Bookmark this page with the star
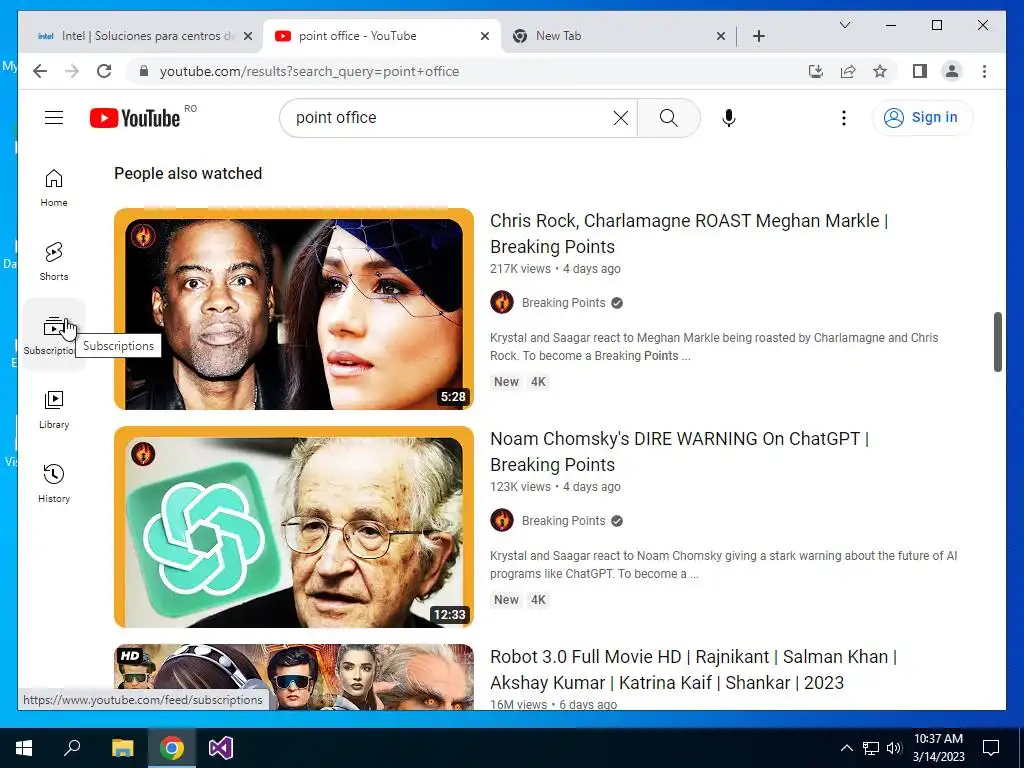The image size is (1024, 768). tap(880, 71)
